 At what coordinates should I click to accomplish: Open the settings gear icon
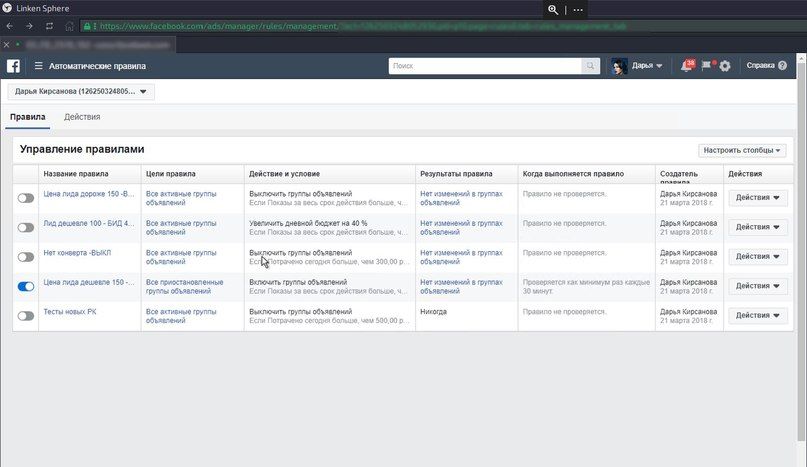[725, 66]
